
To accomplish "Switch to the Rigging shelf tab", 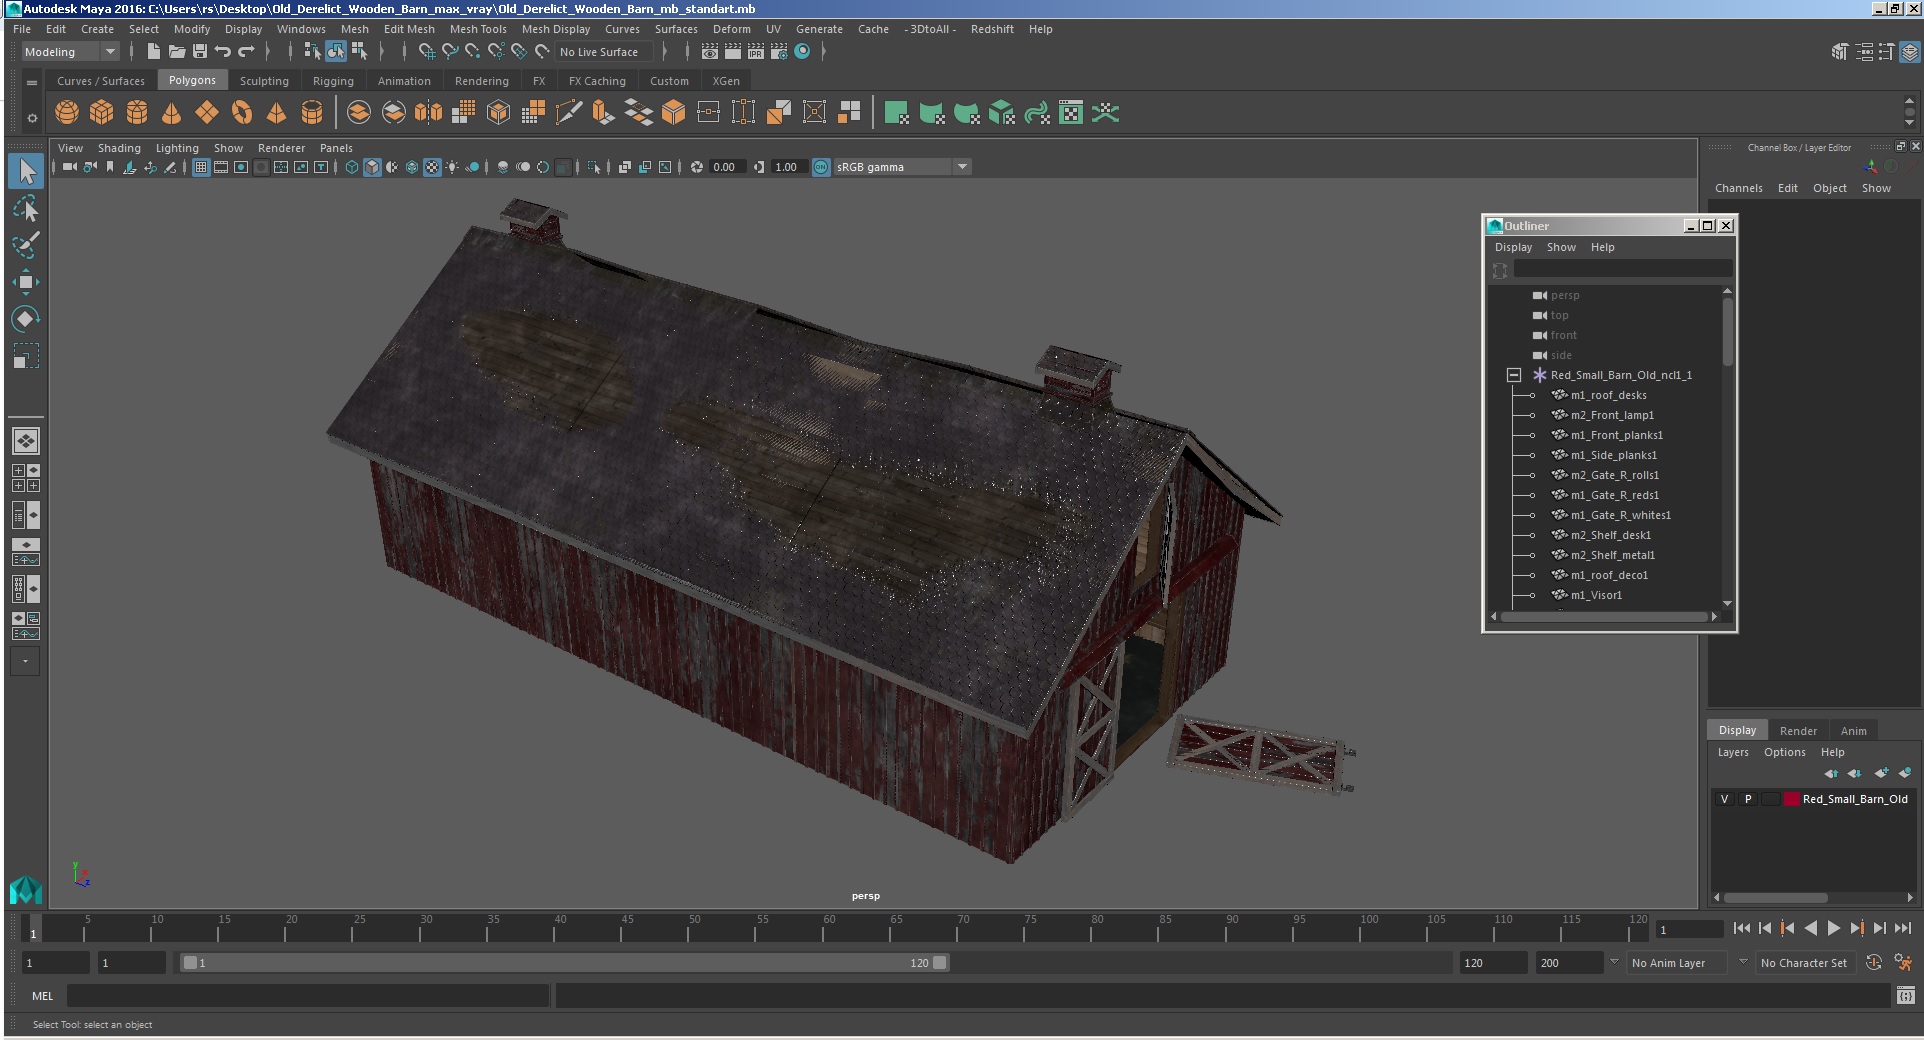I will pyautogui.click(x=333, y=81).
